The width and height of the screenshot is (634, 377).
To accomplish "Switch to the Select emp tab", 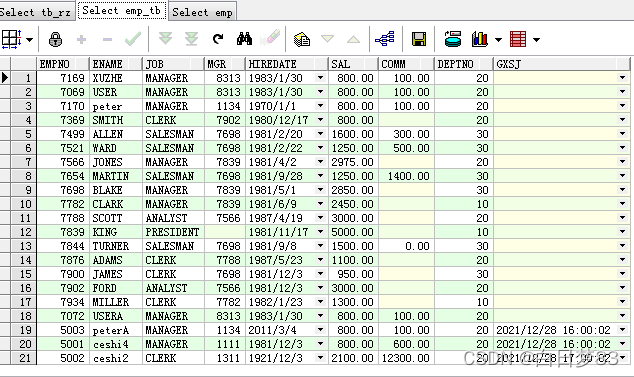I will [203, 12].
